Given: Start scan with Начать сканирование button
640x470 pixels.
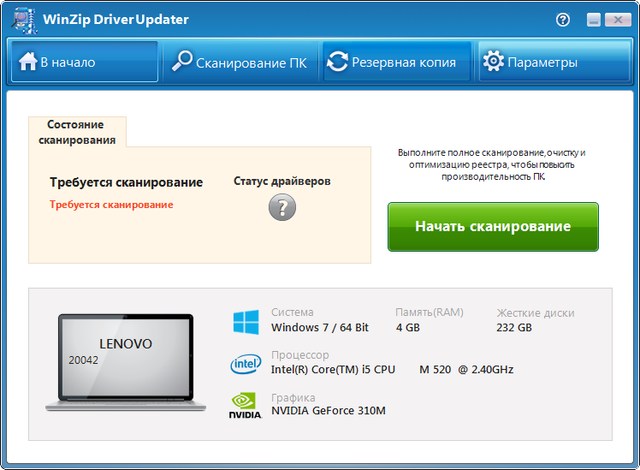Looking at the screenshot, I should [493, 227].
